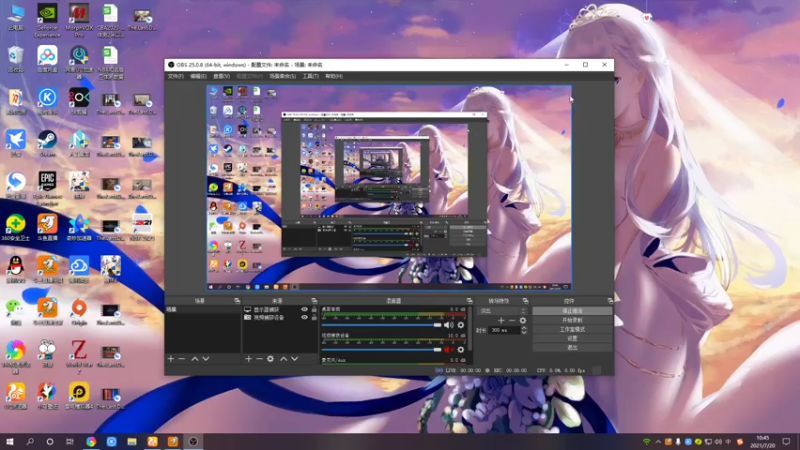The image size is (800, 450).
Task: Click Studio Mode button in controls
Action: [572, 329]
